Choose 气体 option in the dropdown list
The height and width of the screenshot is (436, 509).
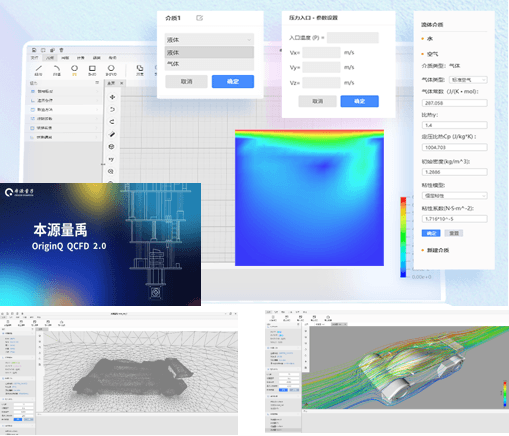[209, 64]
